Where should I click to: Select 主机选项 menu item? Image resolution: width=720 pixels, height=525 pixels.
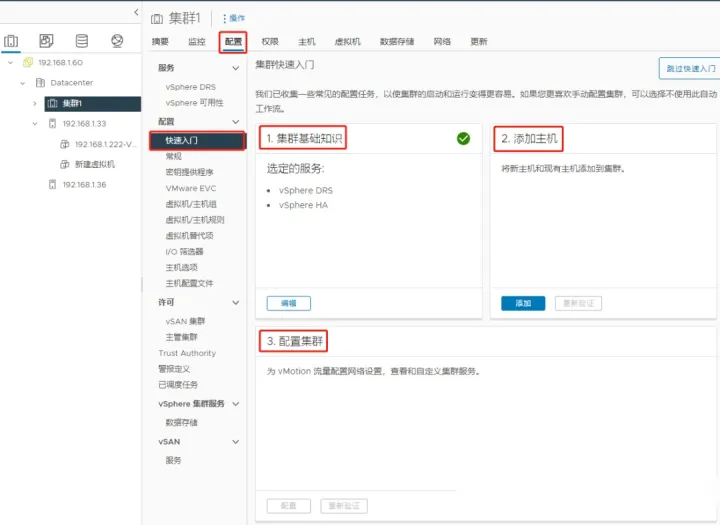181,267
